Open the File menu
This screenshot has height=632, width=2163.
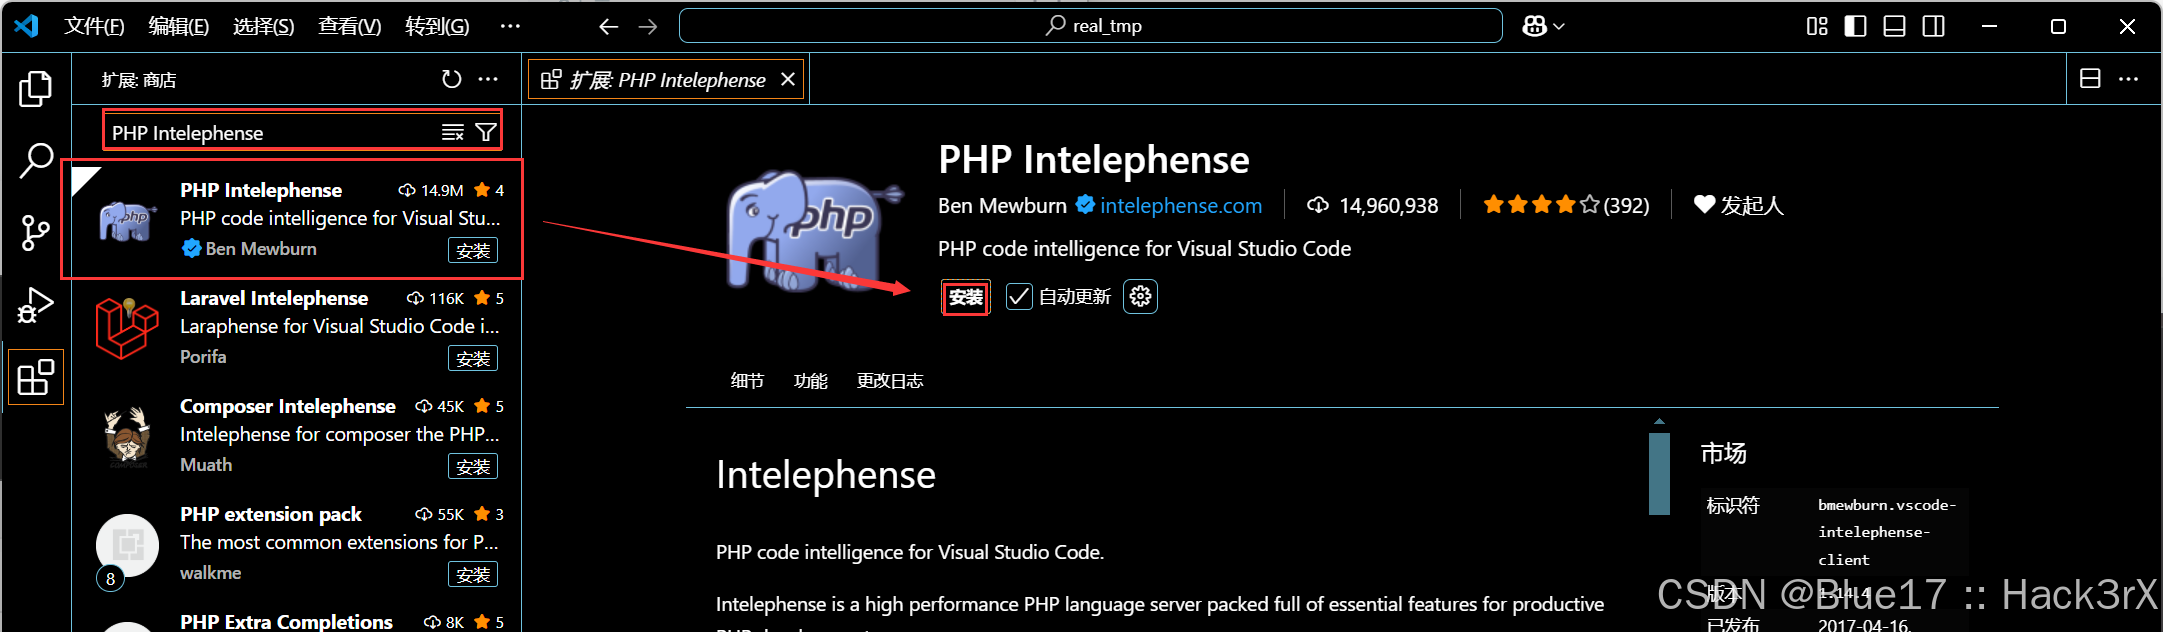click(94, 26)
